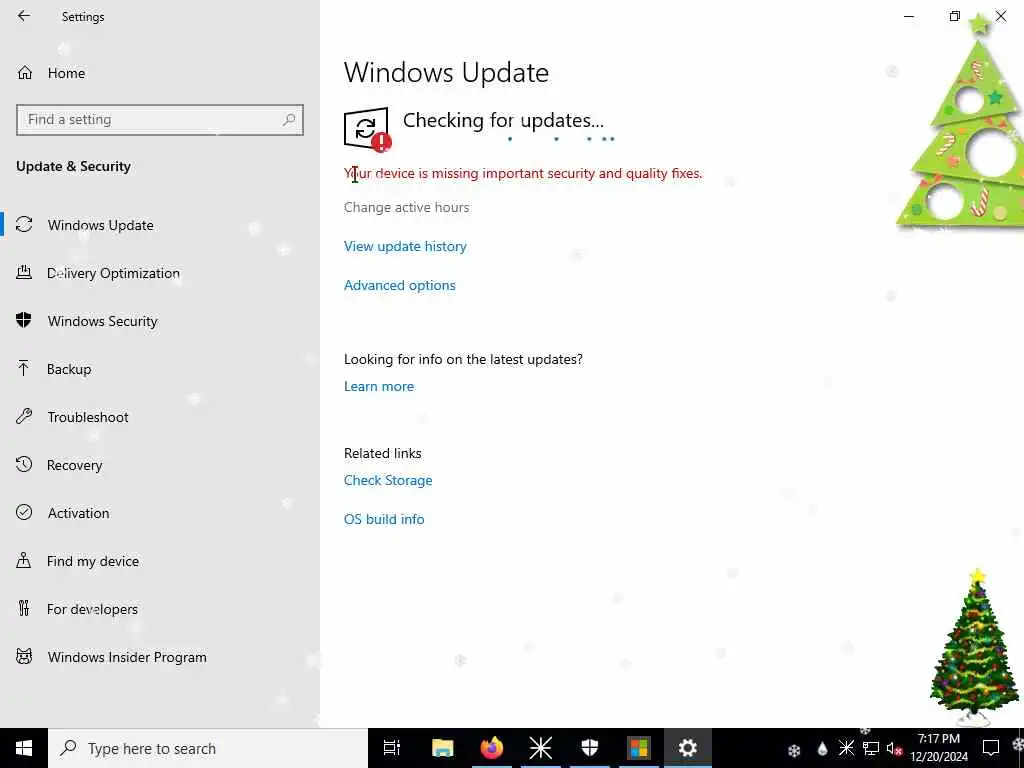Viewport: 1024px width, 768px height.
Task: Click the muted volume tray icon
Action: coord(894,748)
